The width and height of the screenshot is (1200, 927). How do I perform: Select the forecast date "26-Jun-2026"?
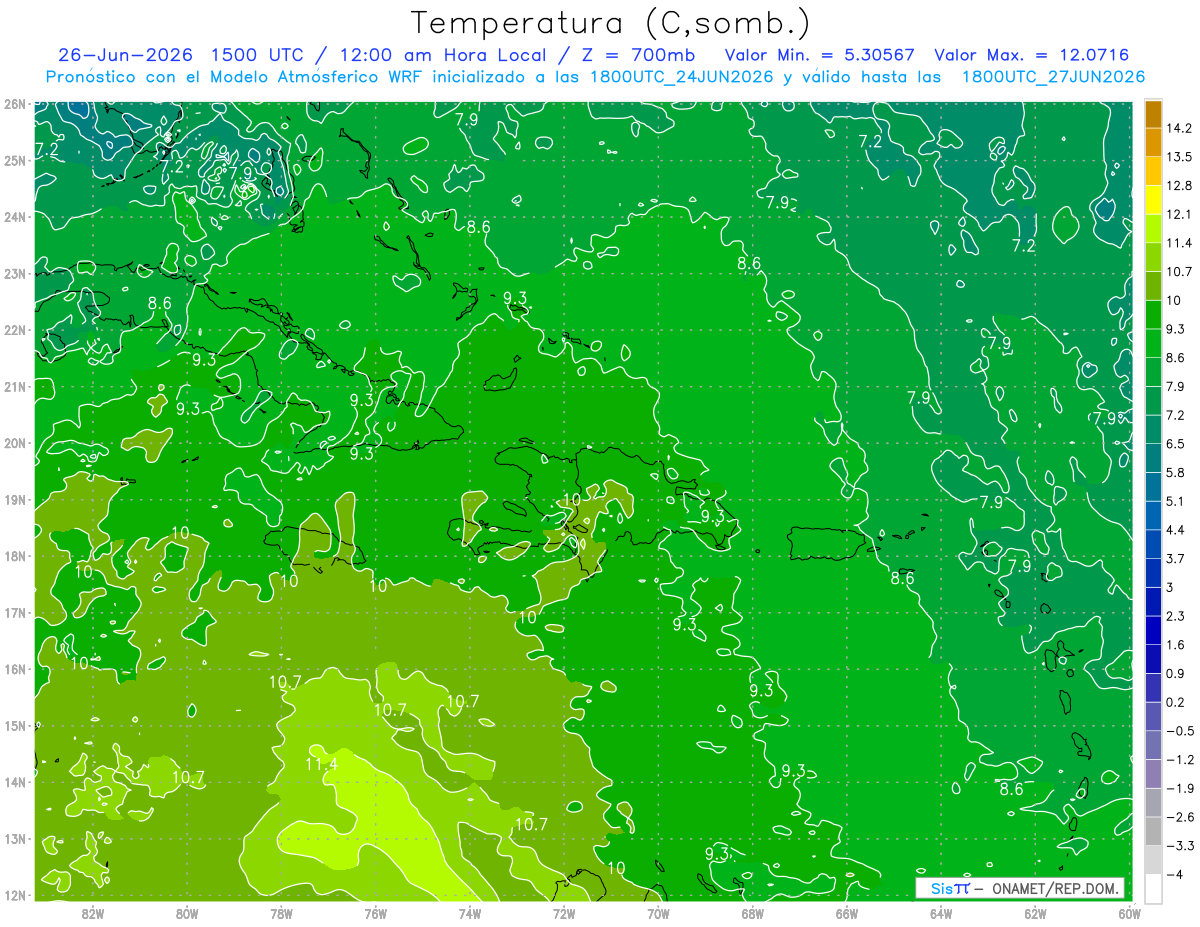click(124, 55)
